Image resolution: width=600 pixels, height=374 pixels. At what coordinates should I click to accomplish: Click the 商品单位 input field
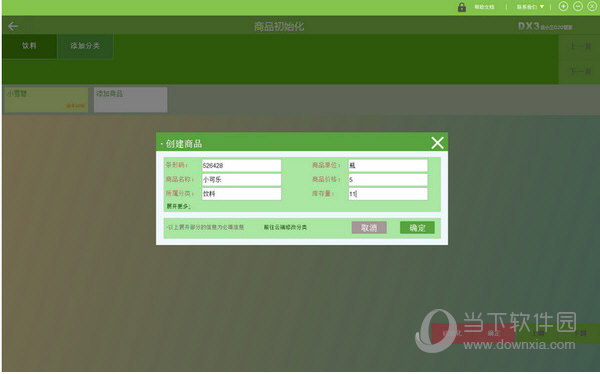(388, 165)
